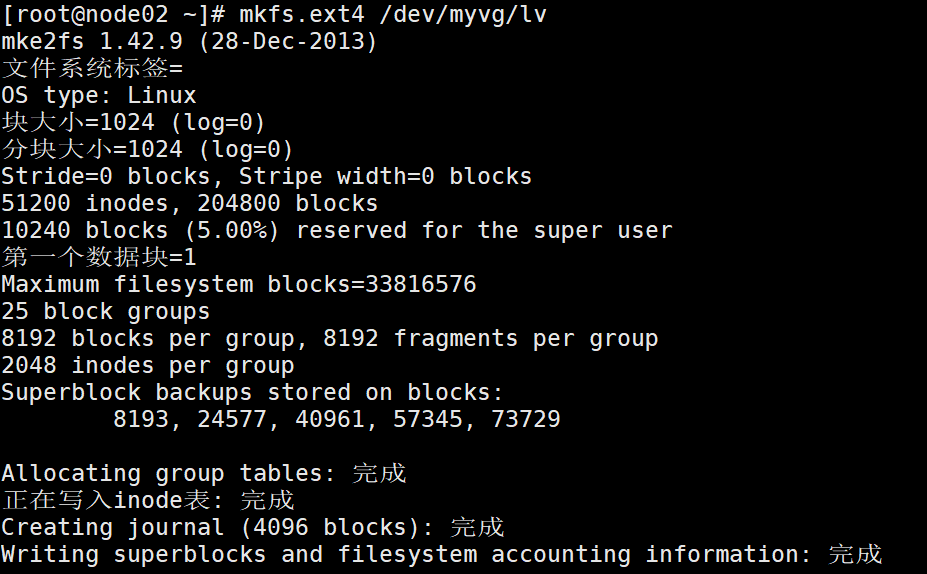Image resolution: width=927 pixels, height=574 pixels.
Task: Click the Creating journal (4096 blocks) text
Action: point(217,528)
